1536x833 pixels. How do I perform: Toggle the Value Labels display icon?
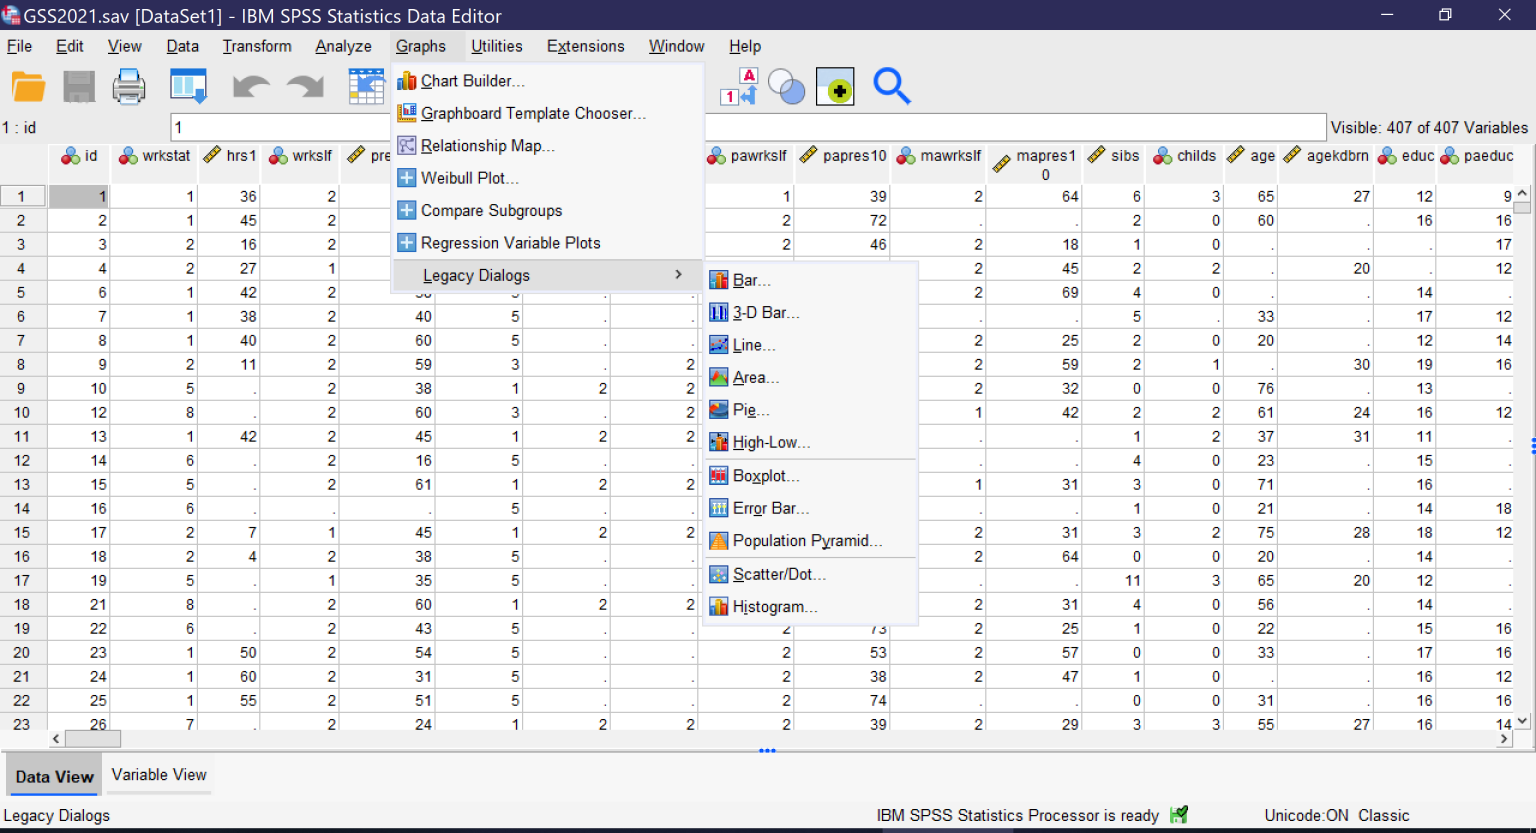click(740, 87)
